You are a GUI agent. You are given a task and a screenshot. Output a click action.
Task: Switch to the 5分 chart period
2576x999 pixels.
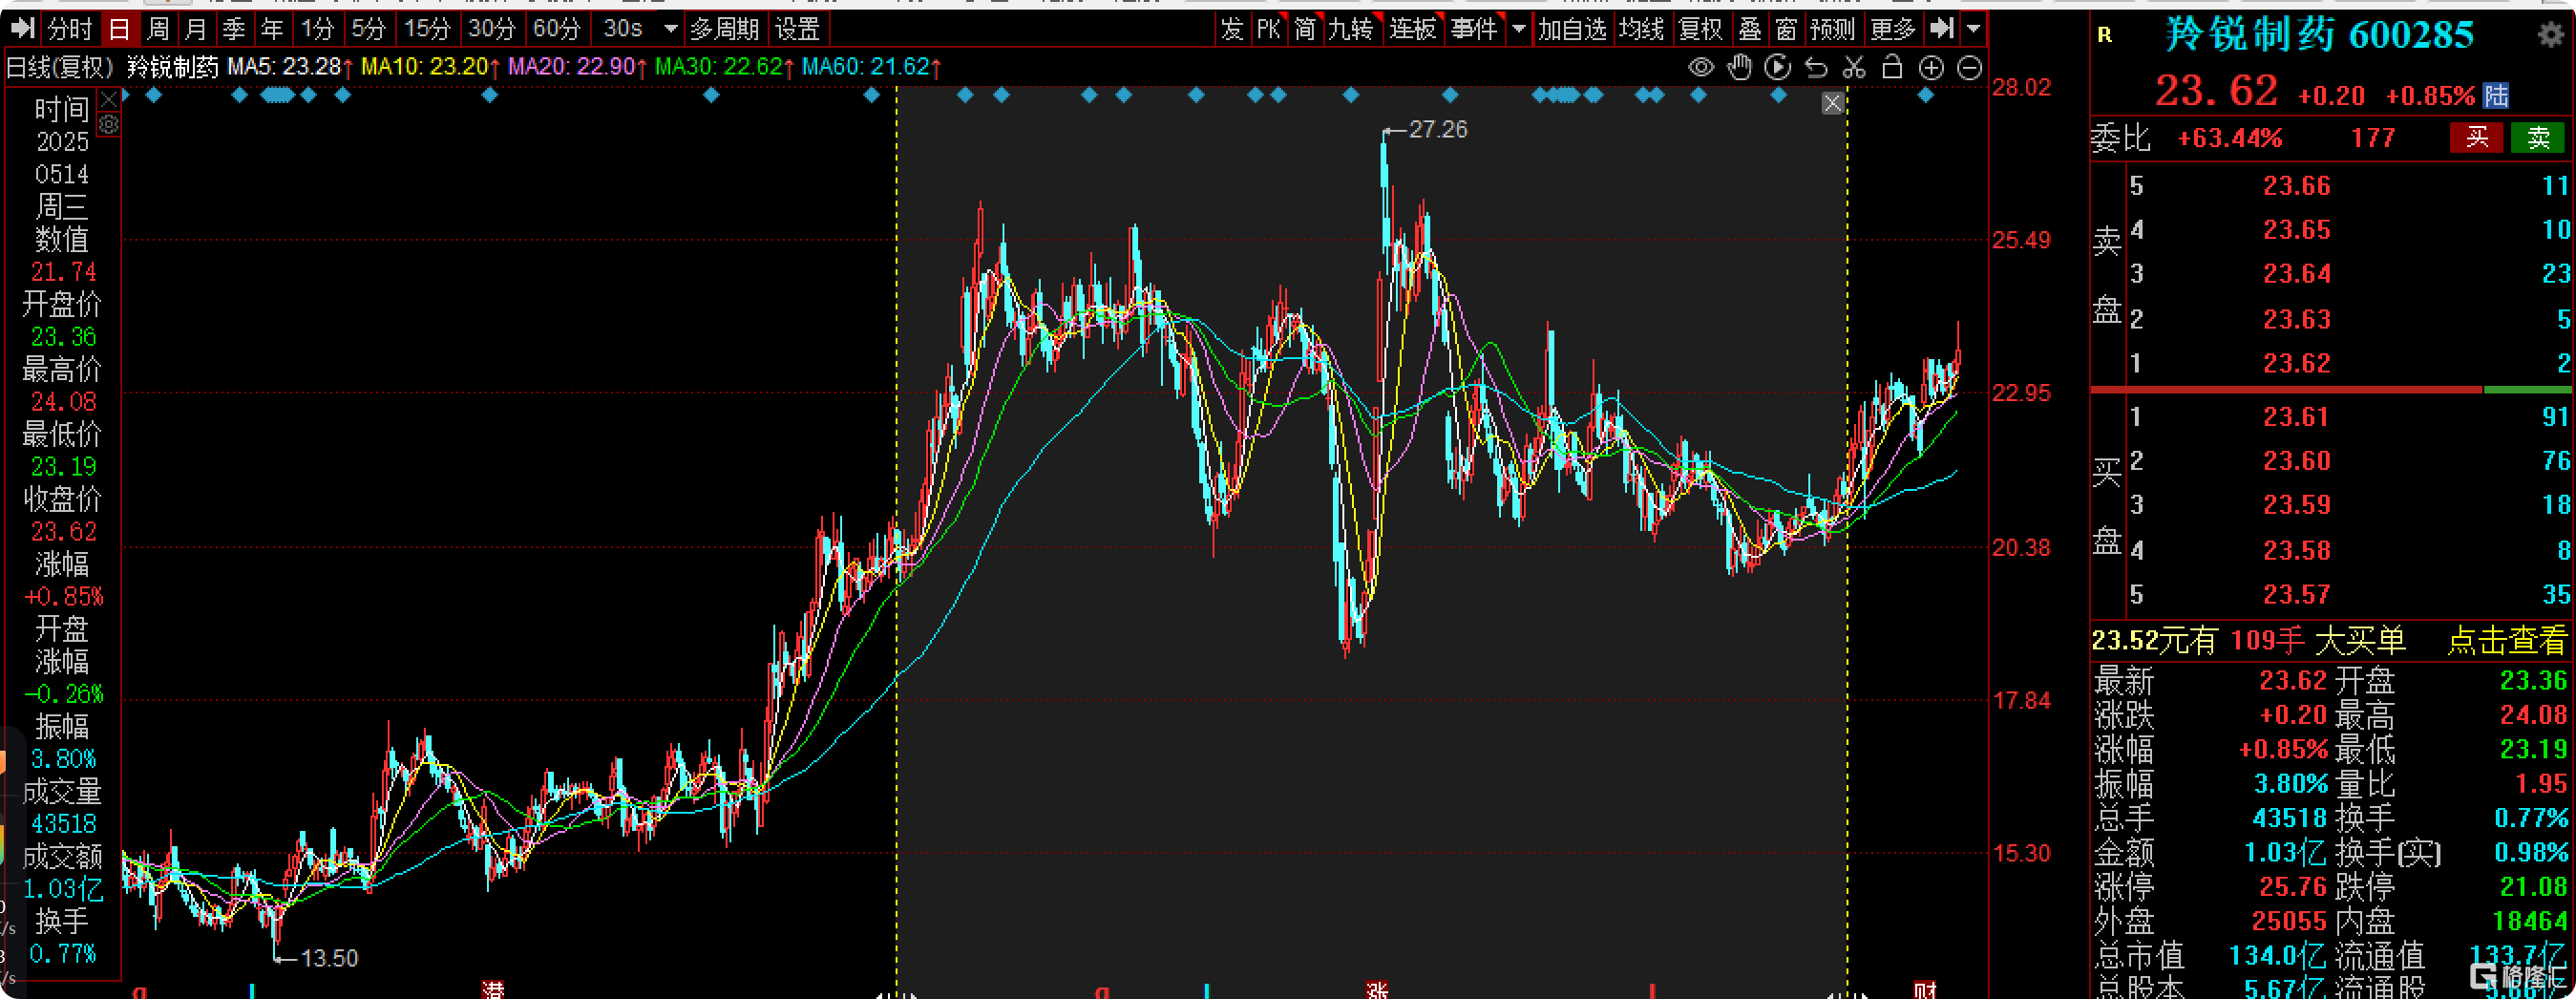[x=369, y=29]
